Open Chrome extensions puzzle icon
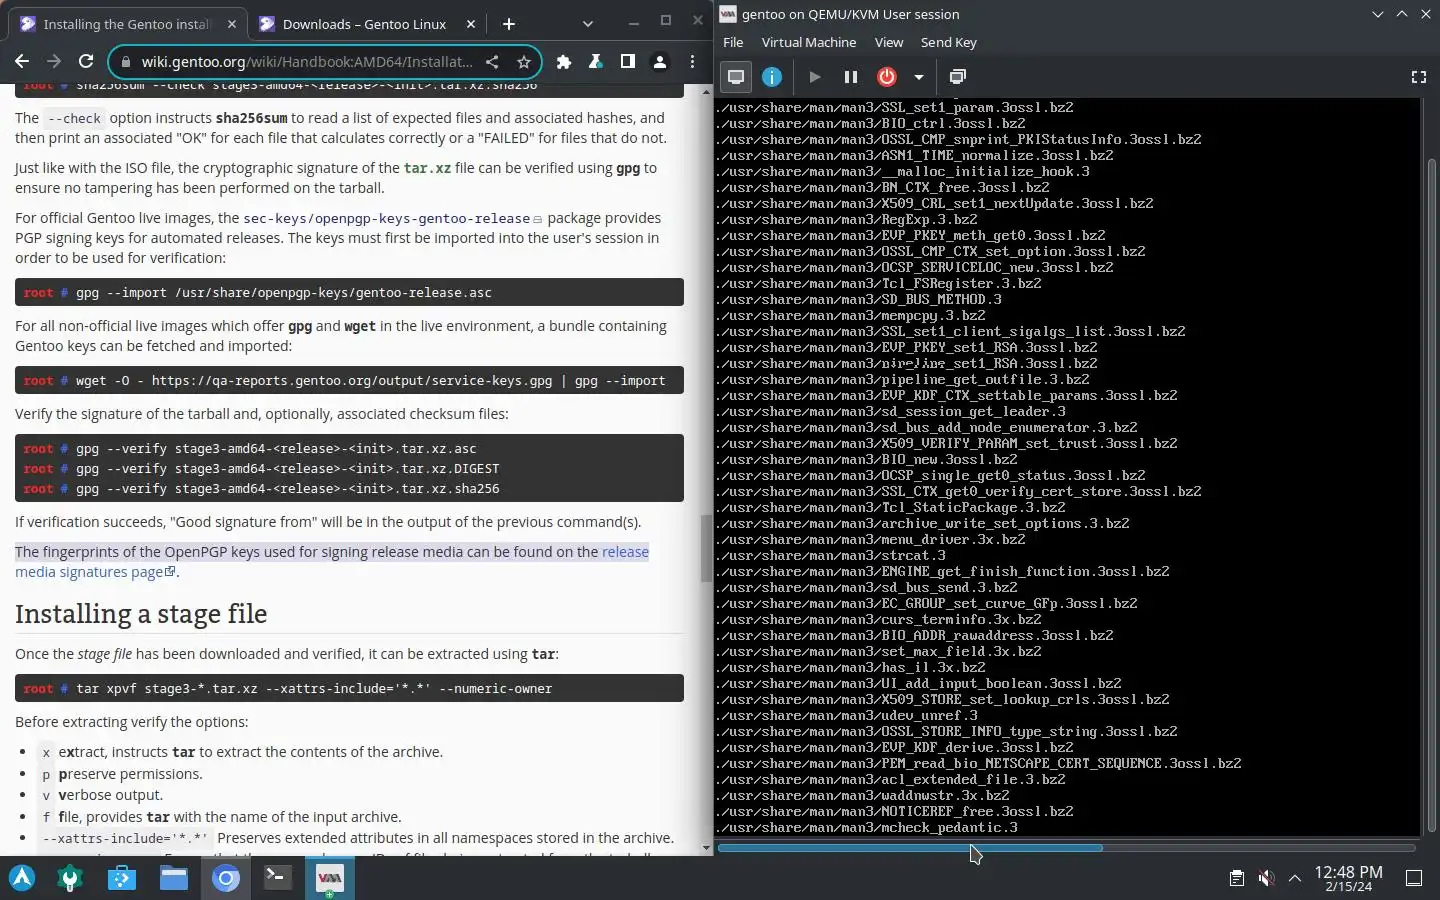Screen dimensions: 1440x900 click(564, 62)
